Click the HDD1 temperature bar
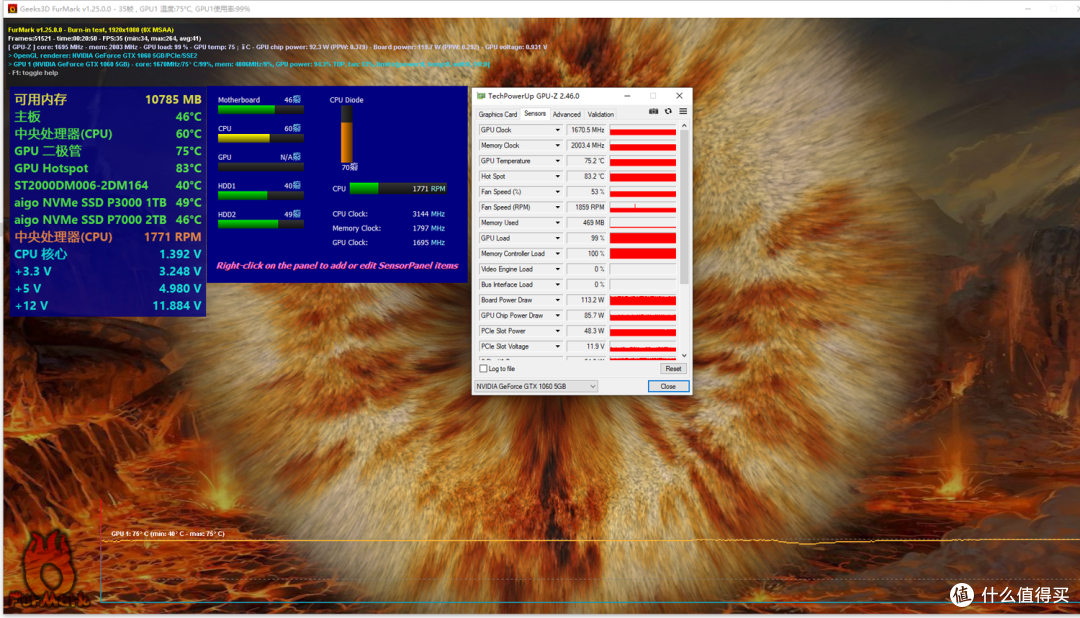The image size is (1080, 618). tap(260, 196)
